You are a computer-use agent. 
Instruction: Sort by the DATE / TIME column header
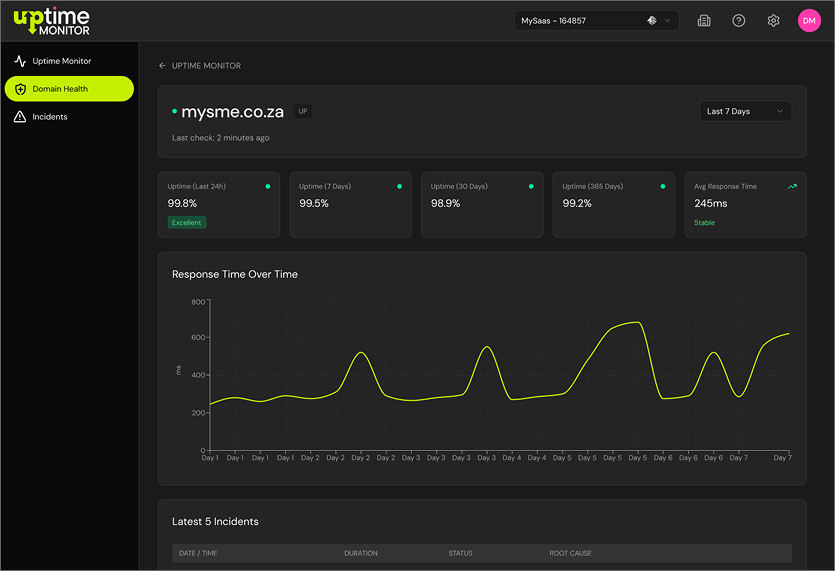198,553
